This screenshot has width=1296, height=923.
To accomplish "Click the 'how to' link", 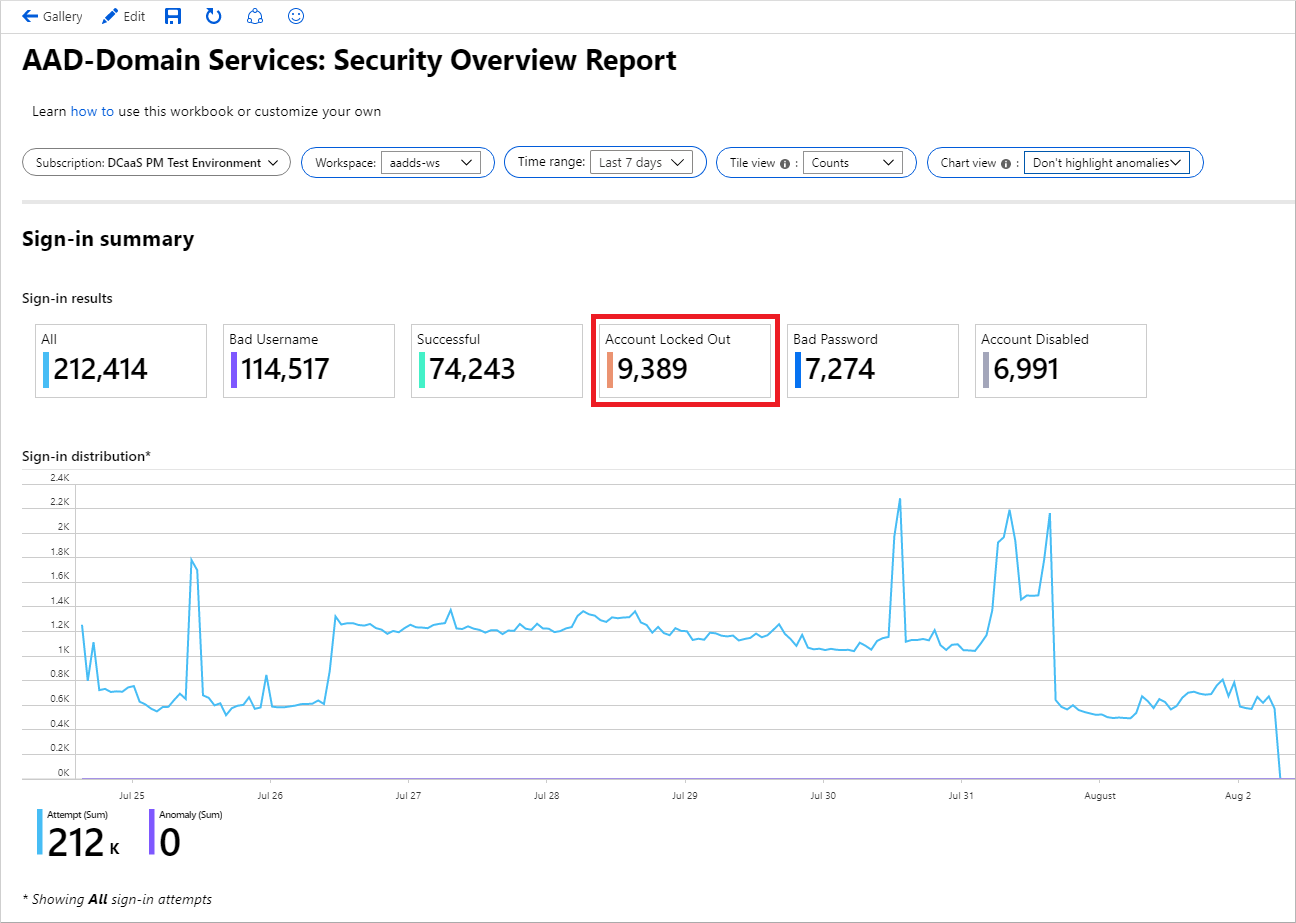I will 92,111.
